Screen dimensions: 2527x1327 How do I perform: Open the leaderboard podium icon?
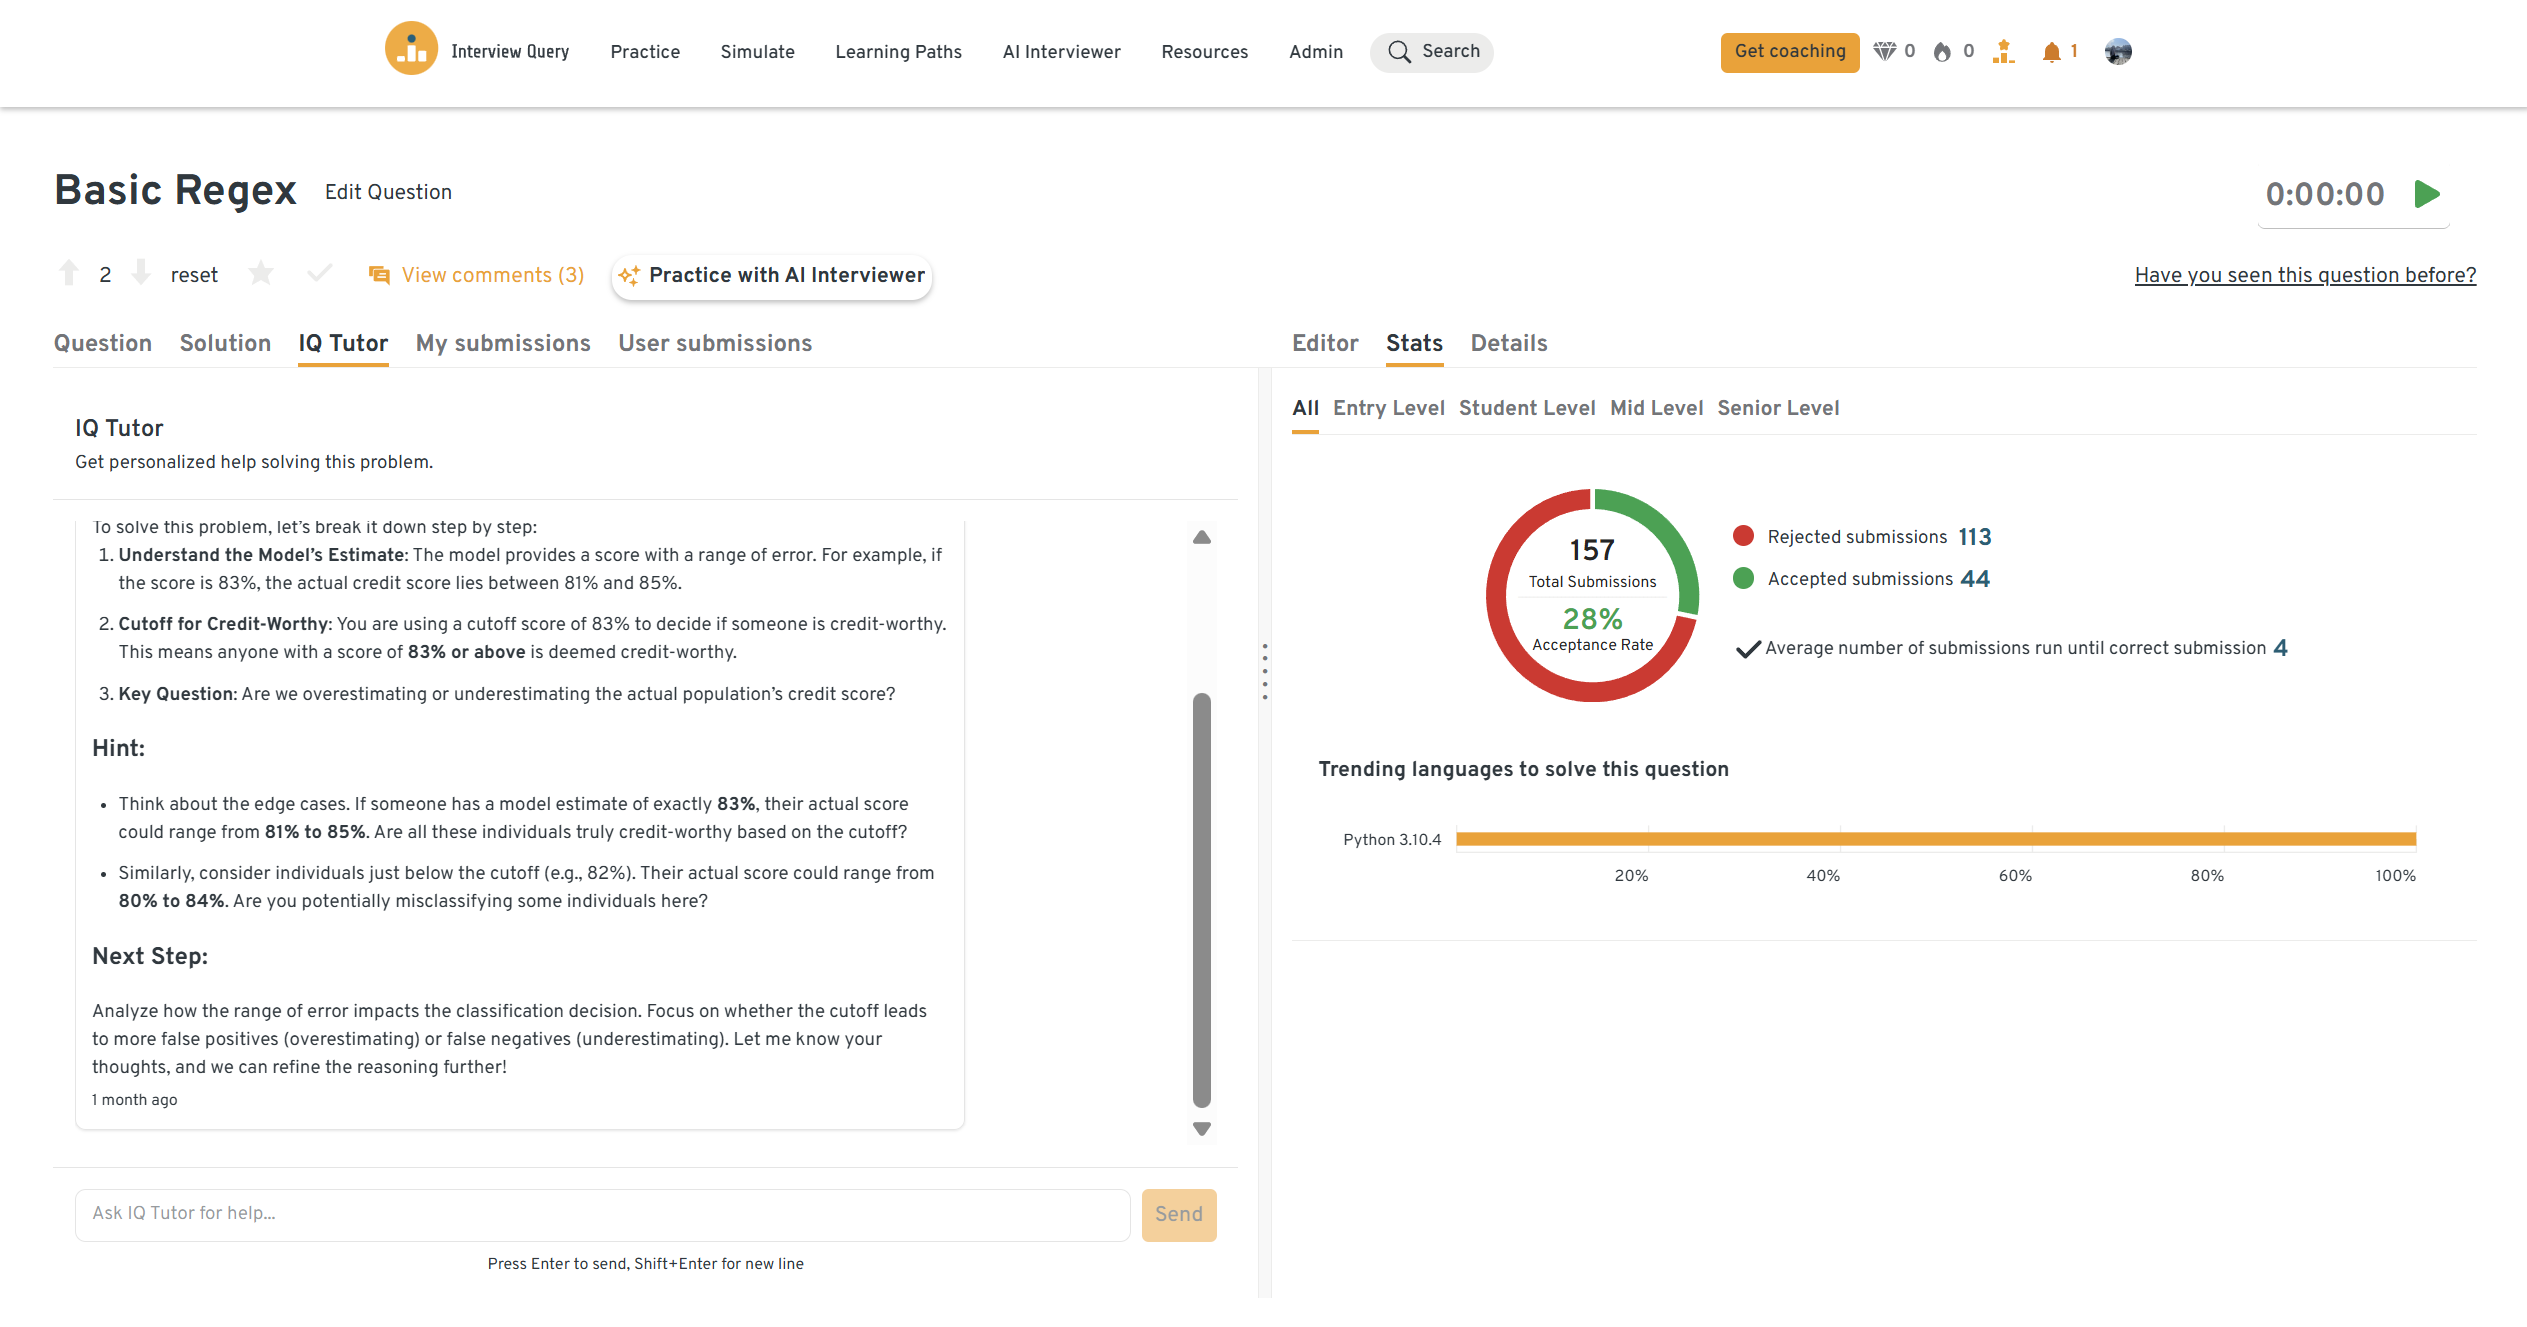coord(2003,52)
